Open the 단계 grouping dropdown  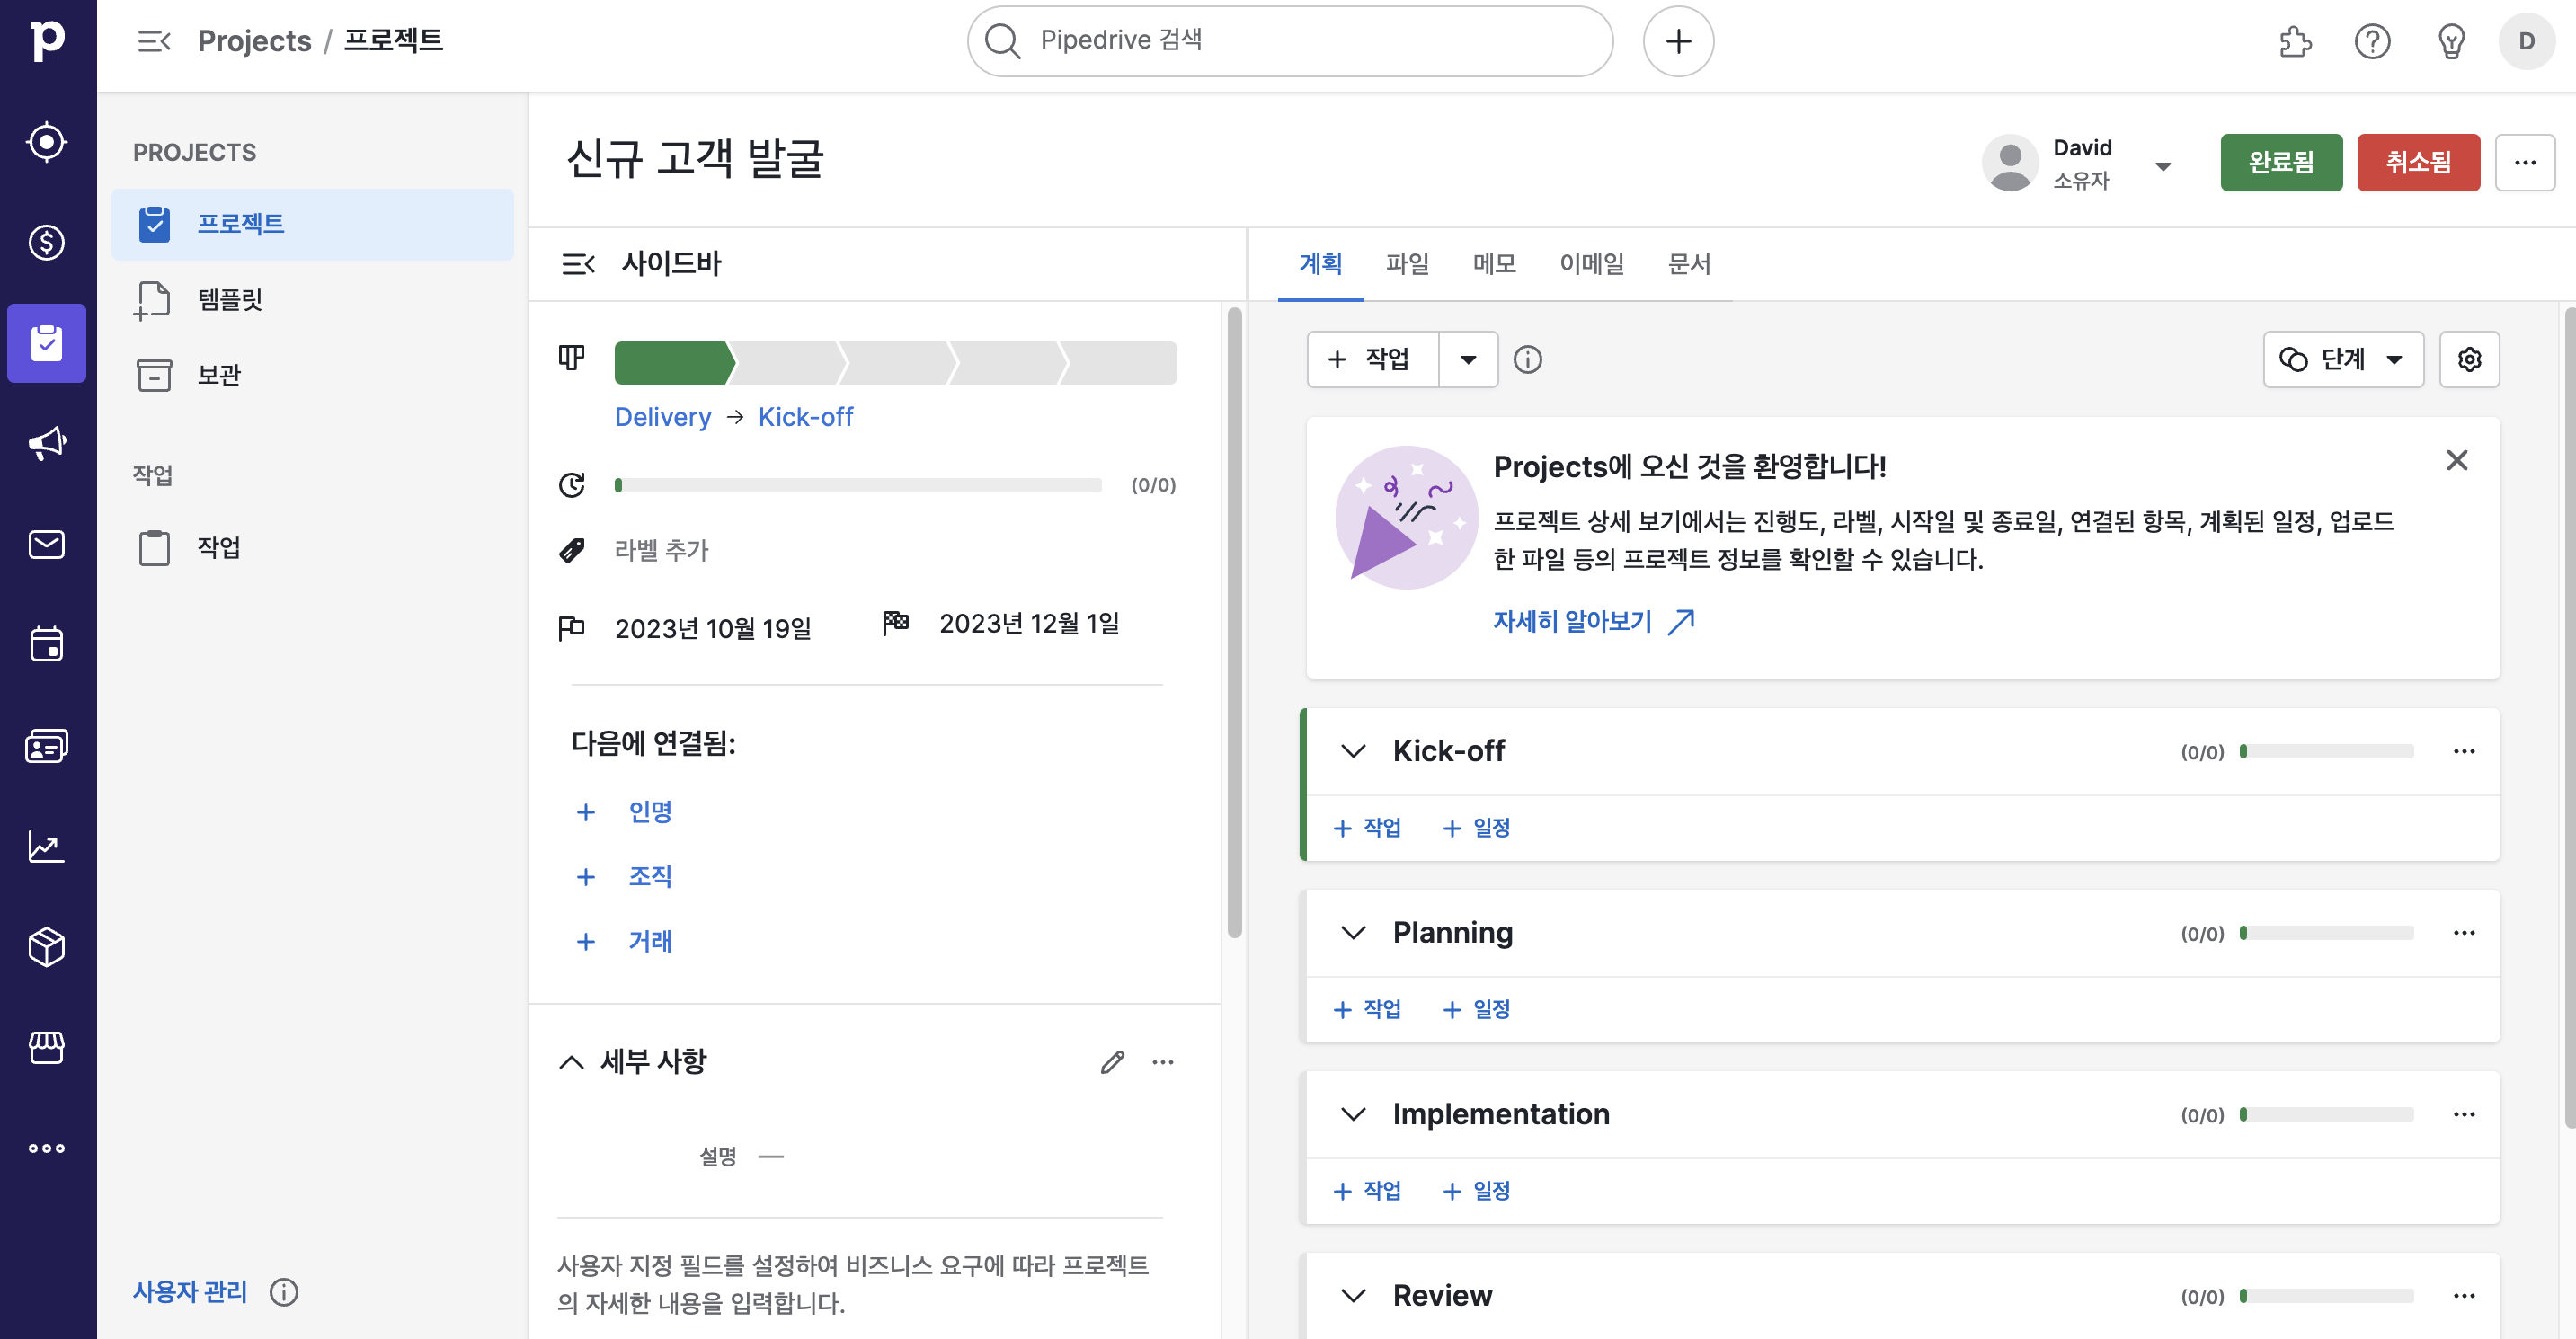2342,359
